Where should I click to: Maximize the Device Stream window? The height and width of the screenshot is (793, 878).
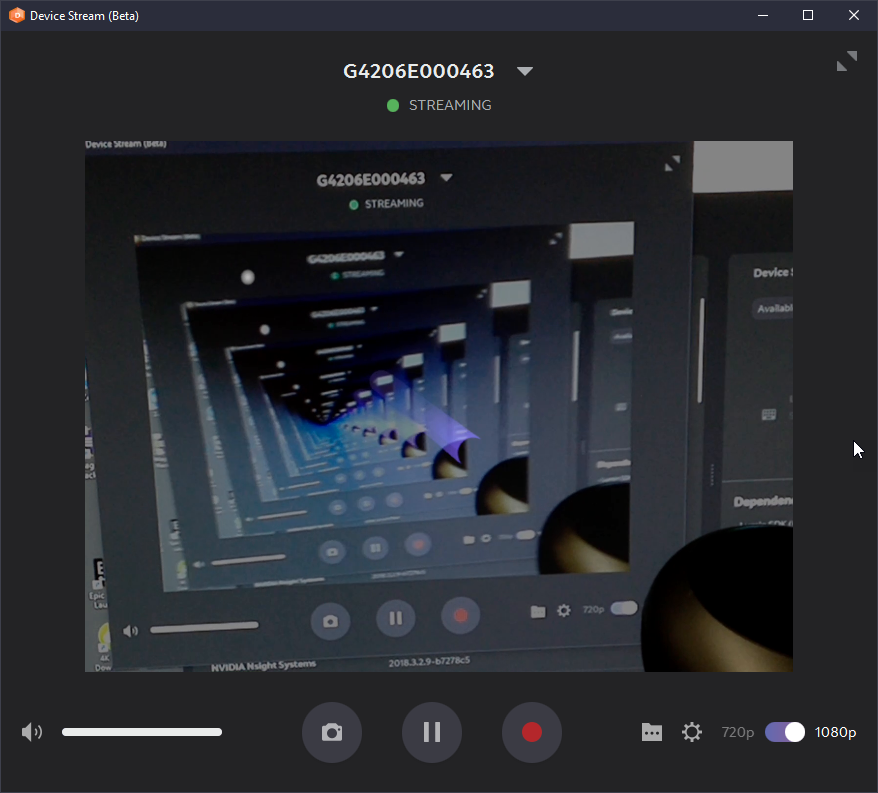(x=807, y=15)
